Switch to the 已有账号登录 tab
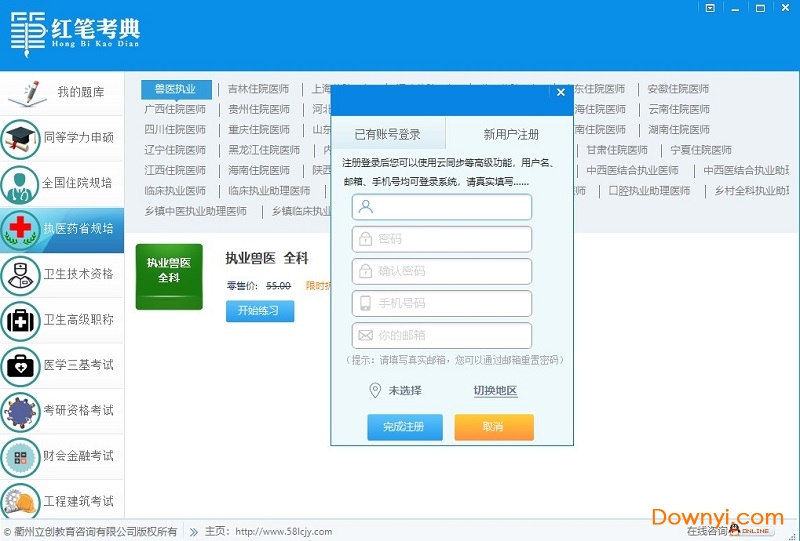The width and height of the screenshot is (800, 541). pos(388,134)
